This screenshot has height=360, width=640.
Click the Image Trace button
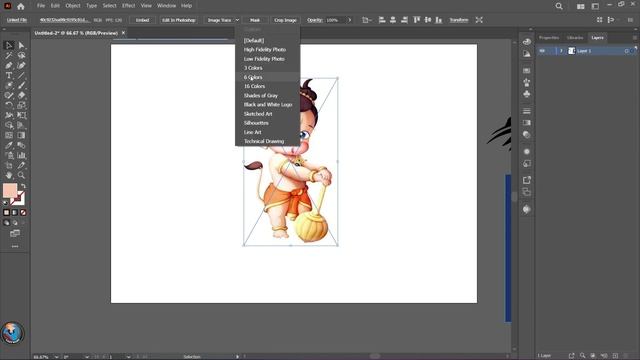point(219,20)
